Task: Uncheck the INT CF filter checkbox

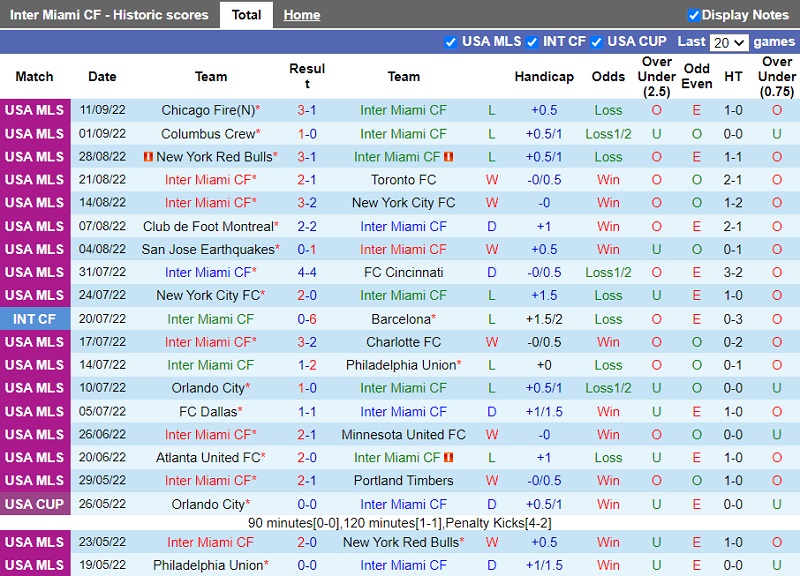Action: [532, 42]
